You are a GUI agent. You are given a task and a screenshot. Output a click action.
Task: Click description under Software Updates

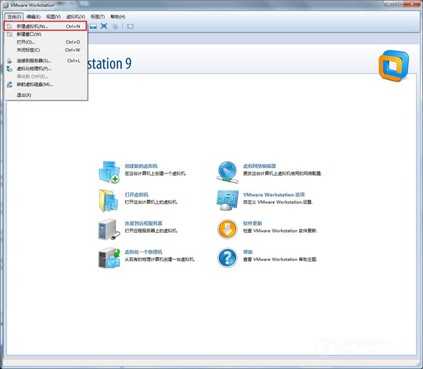tap(280, 231)
